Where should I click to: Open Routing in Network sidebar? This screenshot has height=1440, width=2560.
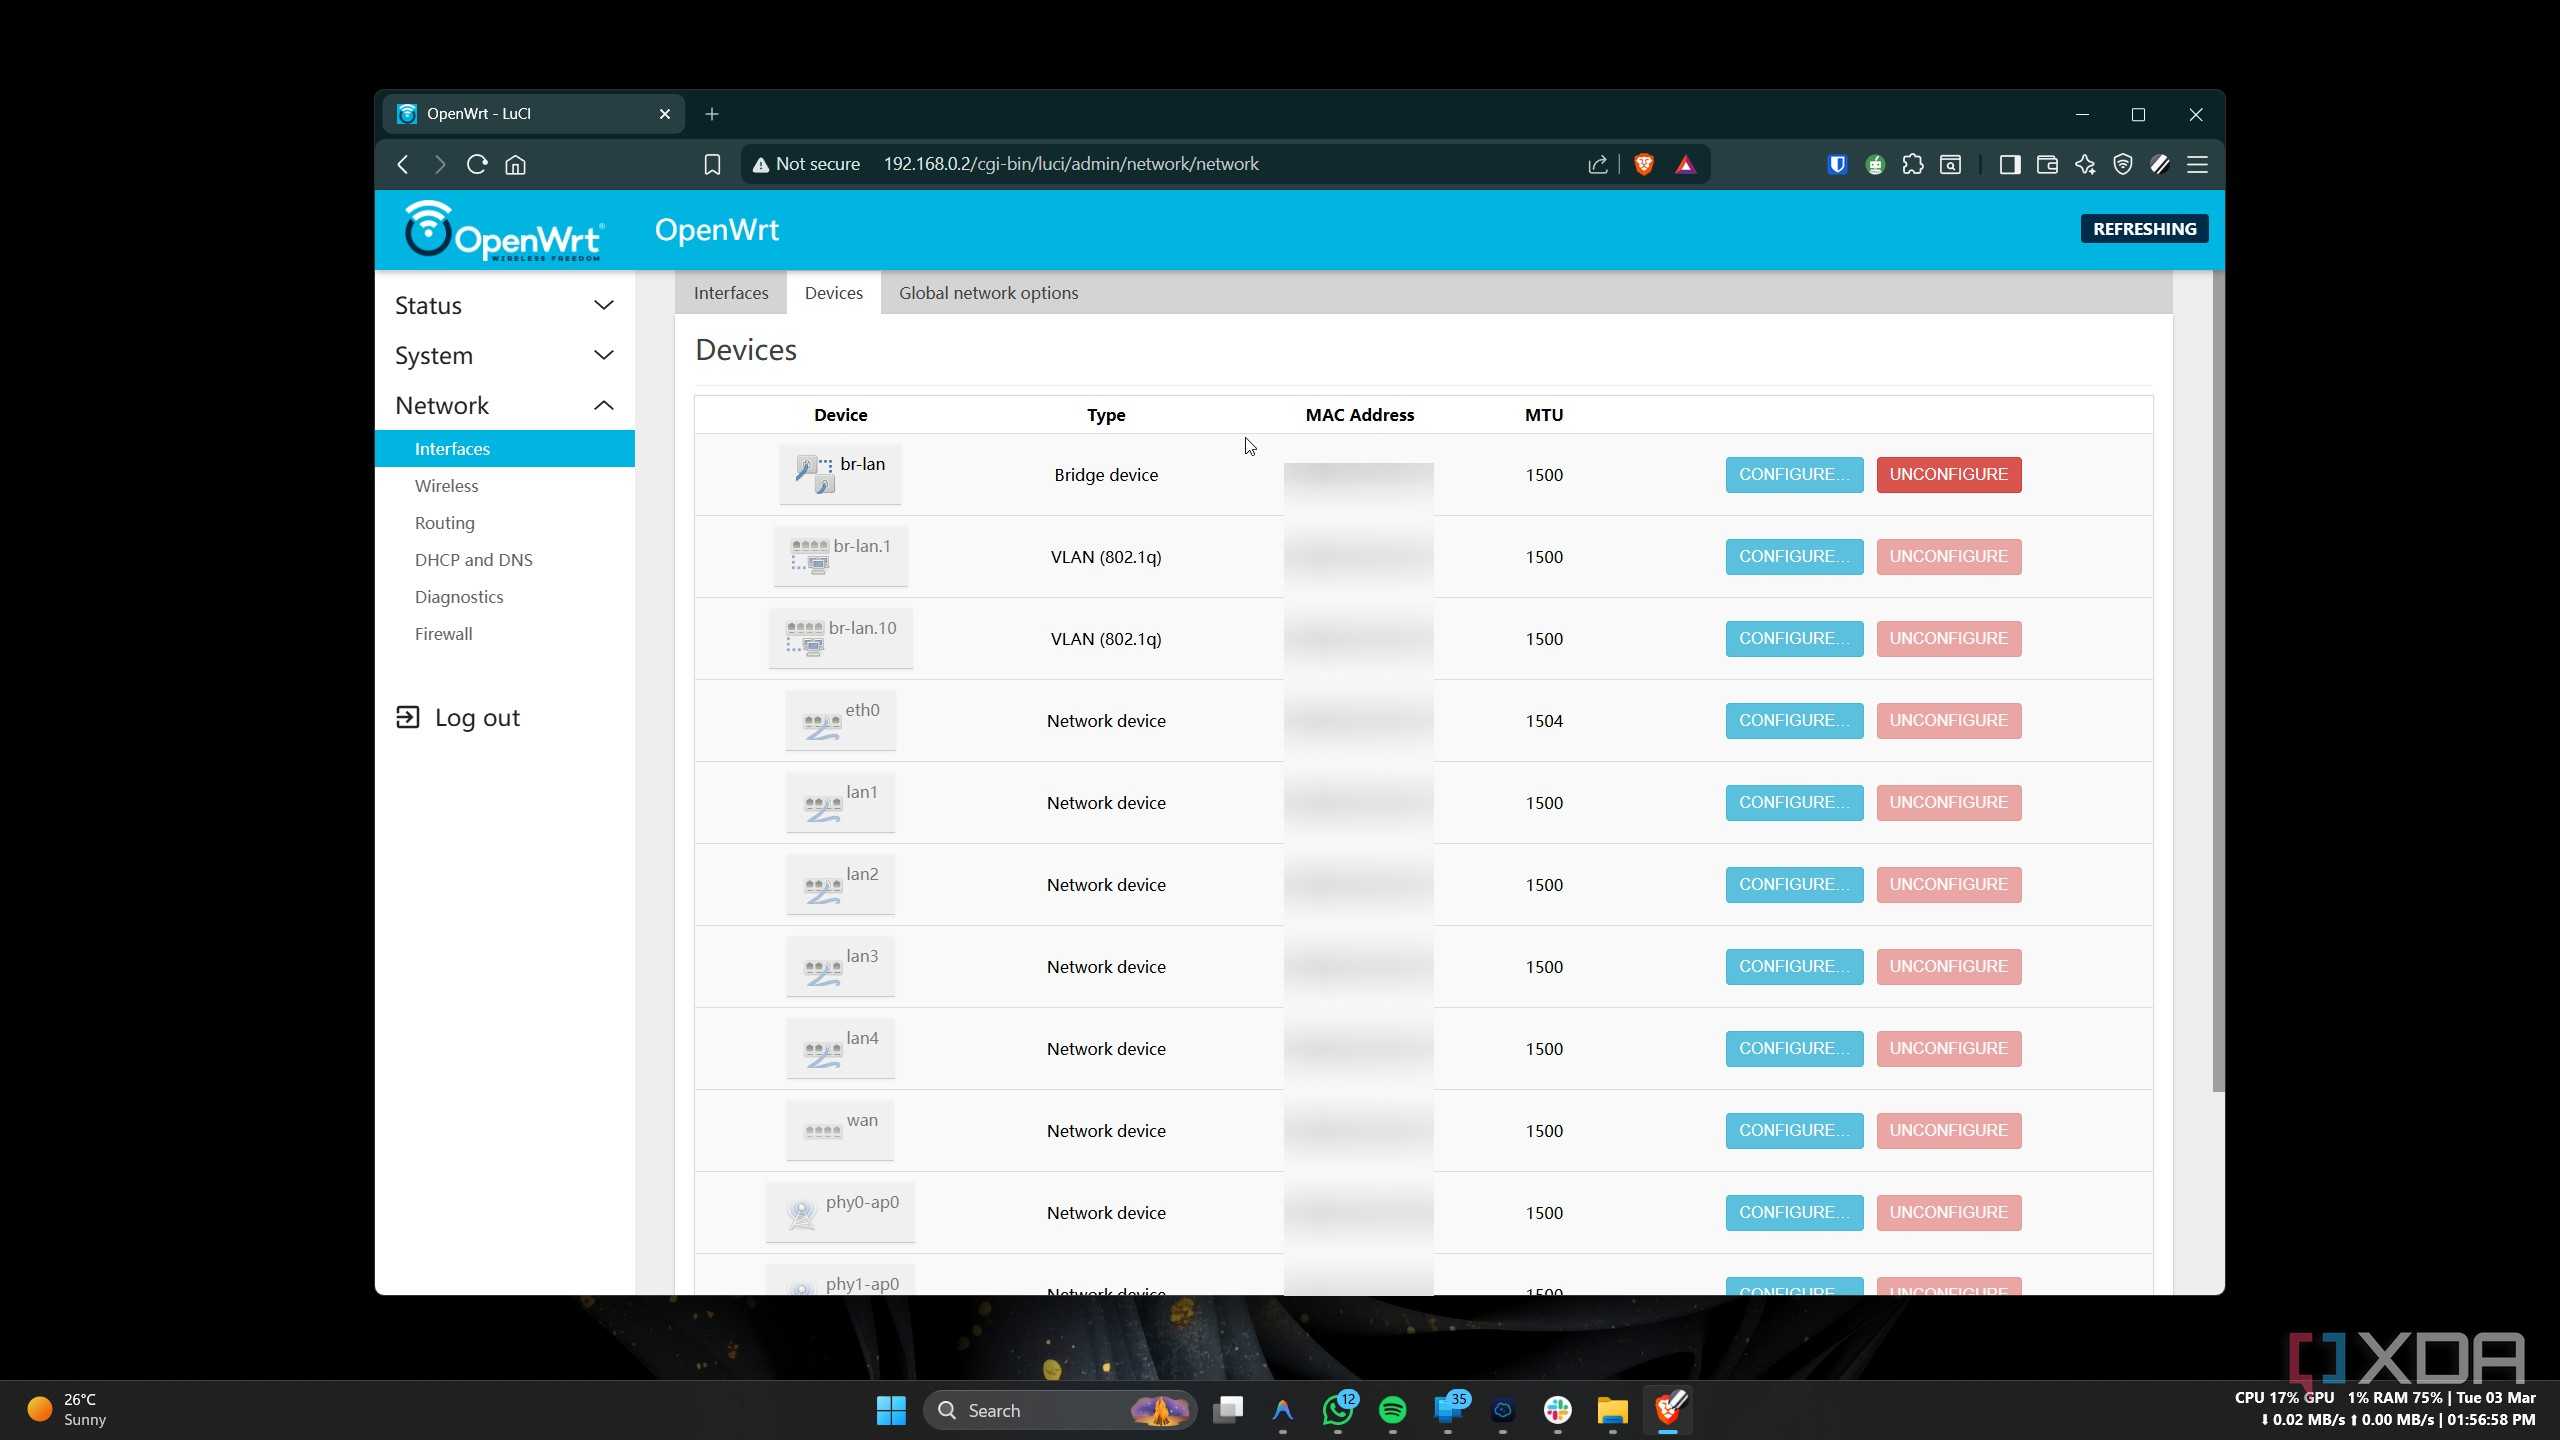pyautogui.click(x=444, y=523)
